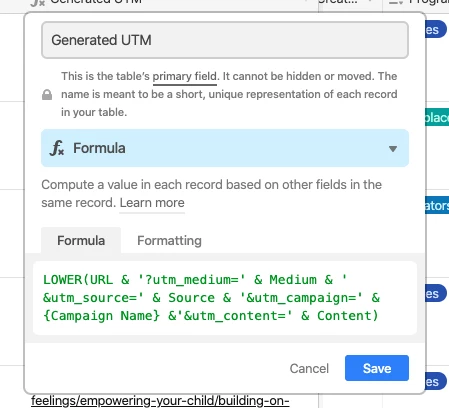Click the teal tag ending in 'ators'

point(437,205)
